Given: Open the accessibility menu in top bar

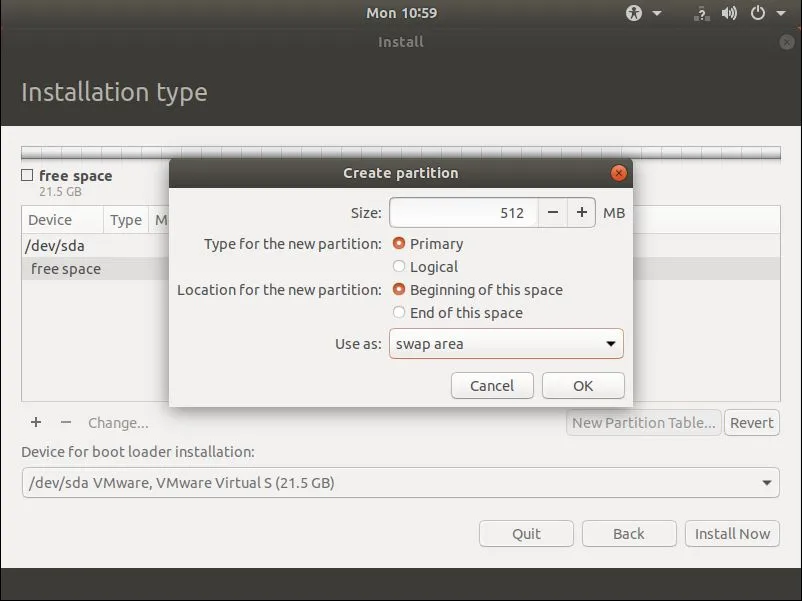Looking at the screenshot, I should click(634, 13).
